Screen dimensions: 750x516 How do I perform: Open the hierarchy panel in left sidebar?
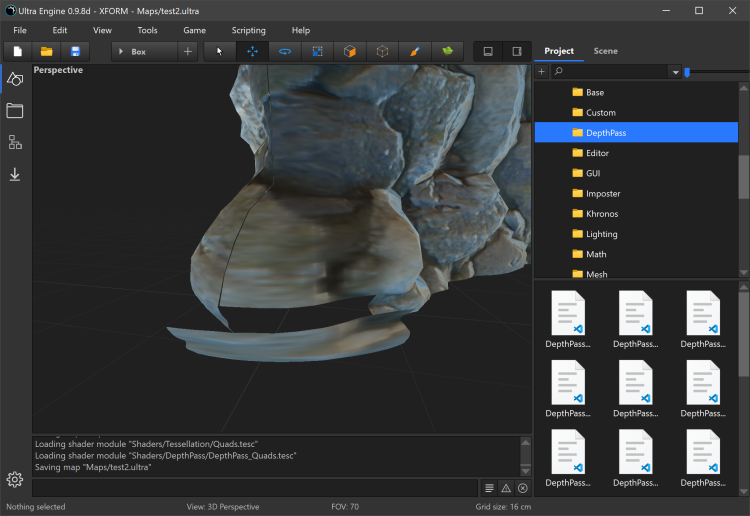15,142
